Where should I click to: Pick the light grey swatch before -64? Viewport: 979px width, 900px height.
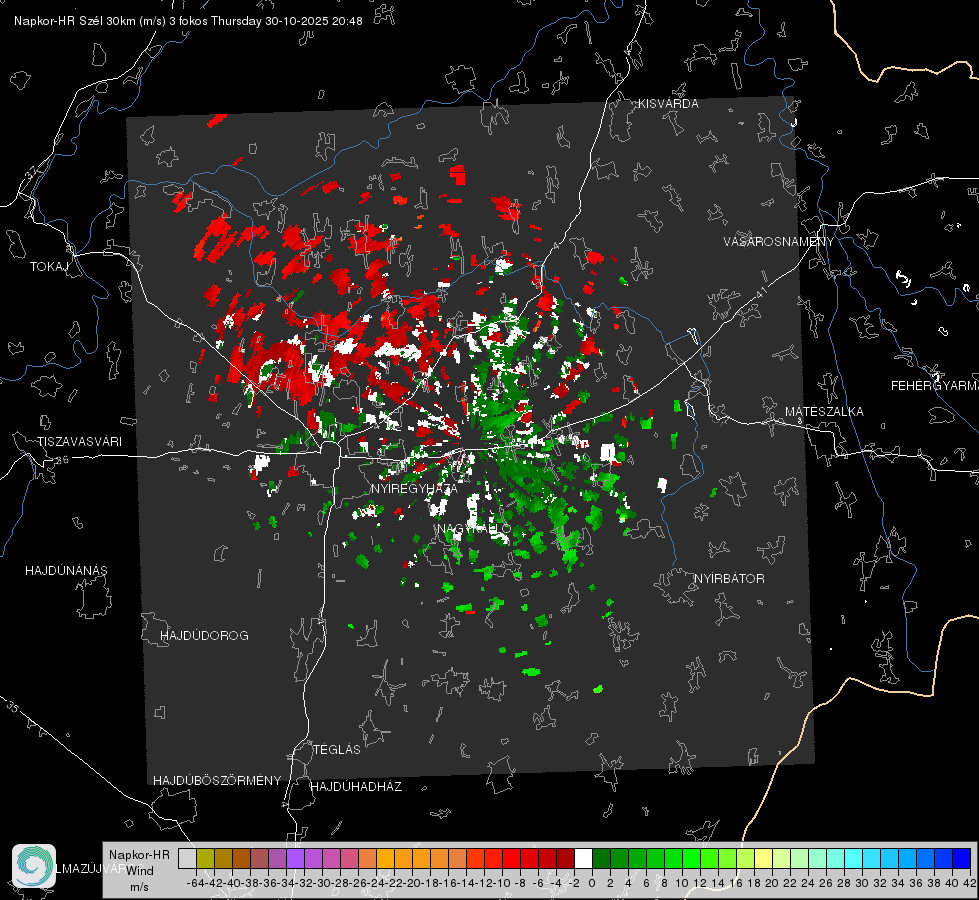pyautogui.click(x=187, y=858)
